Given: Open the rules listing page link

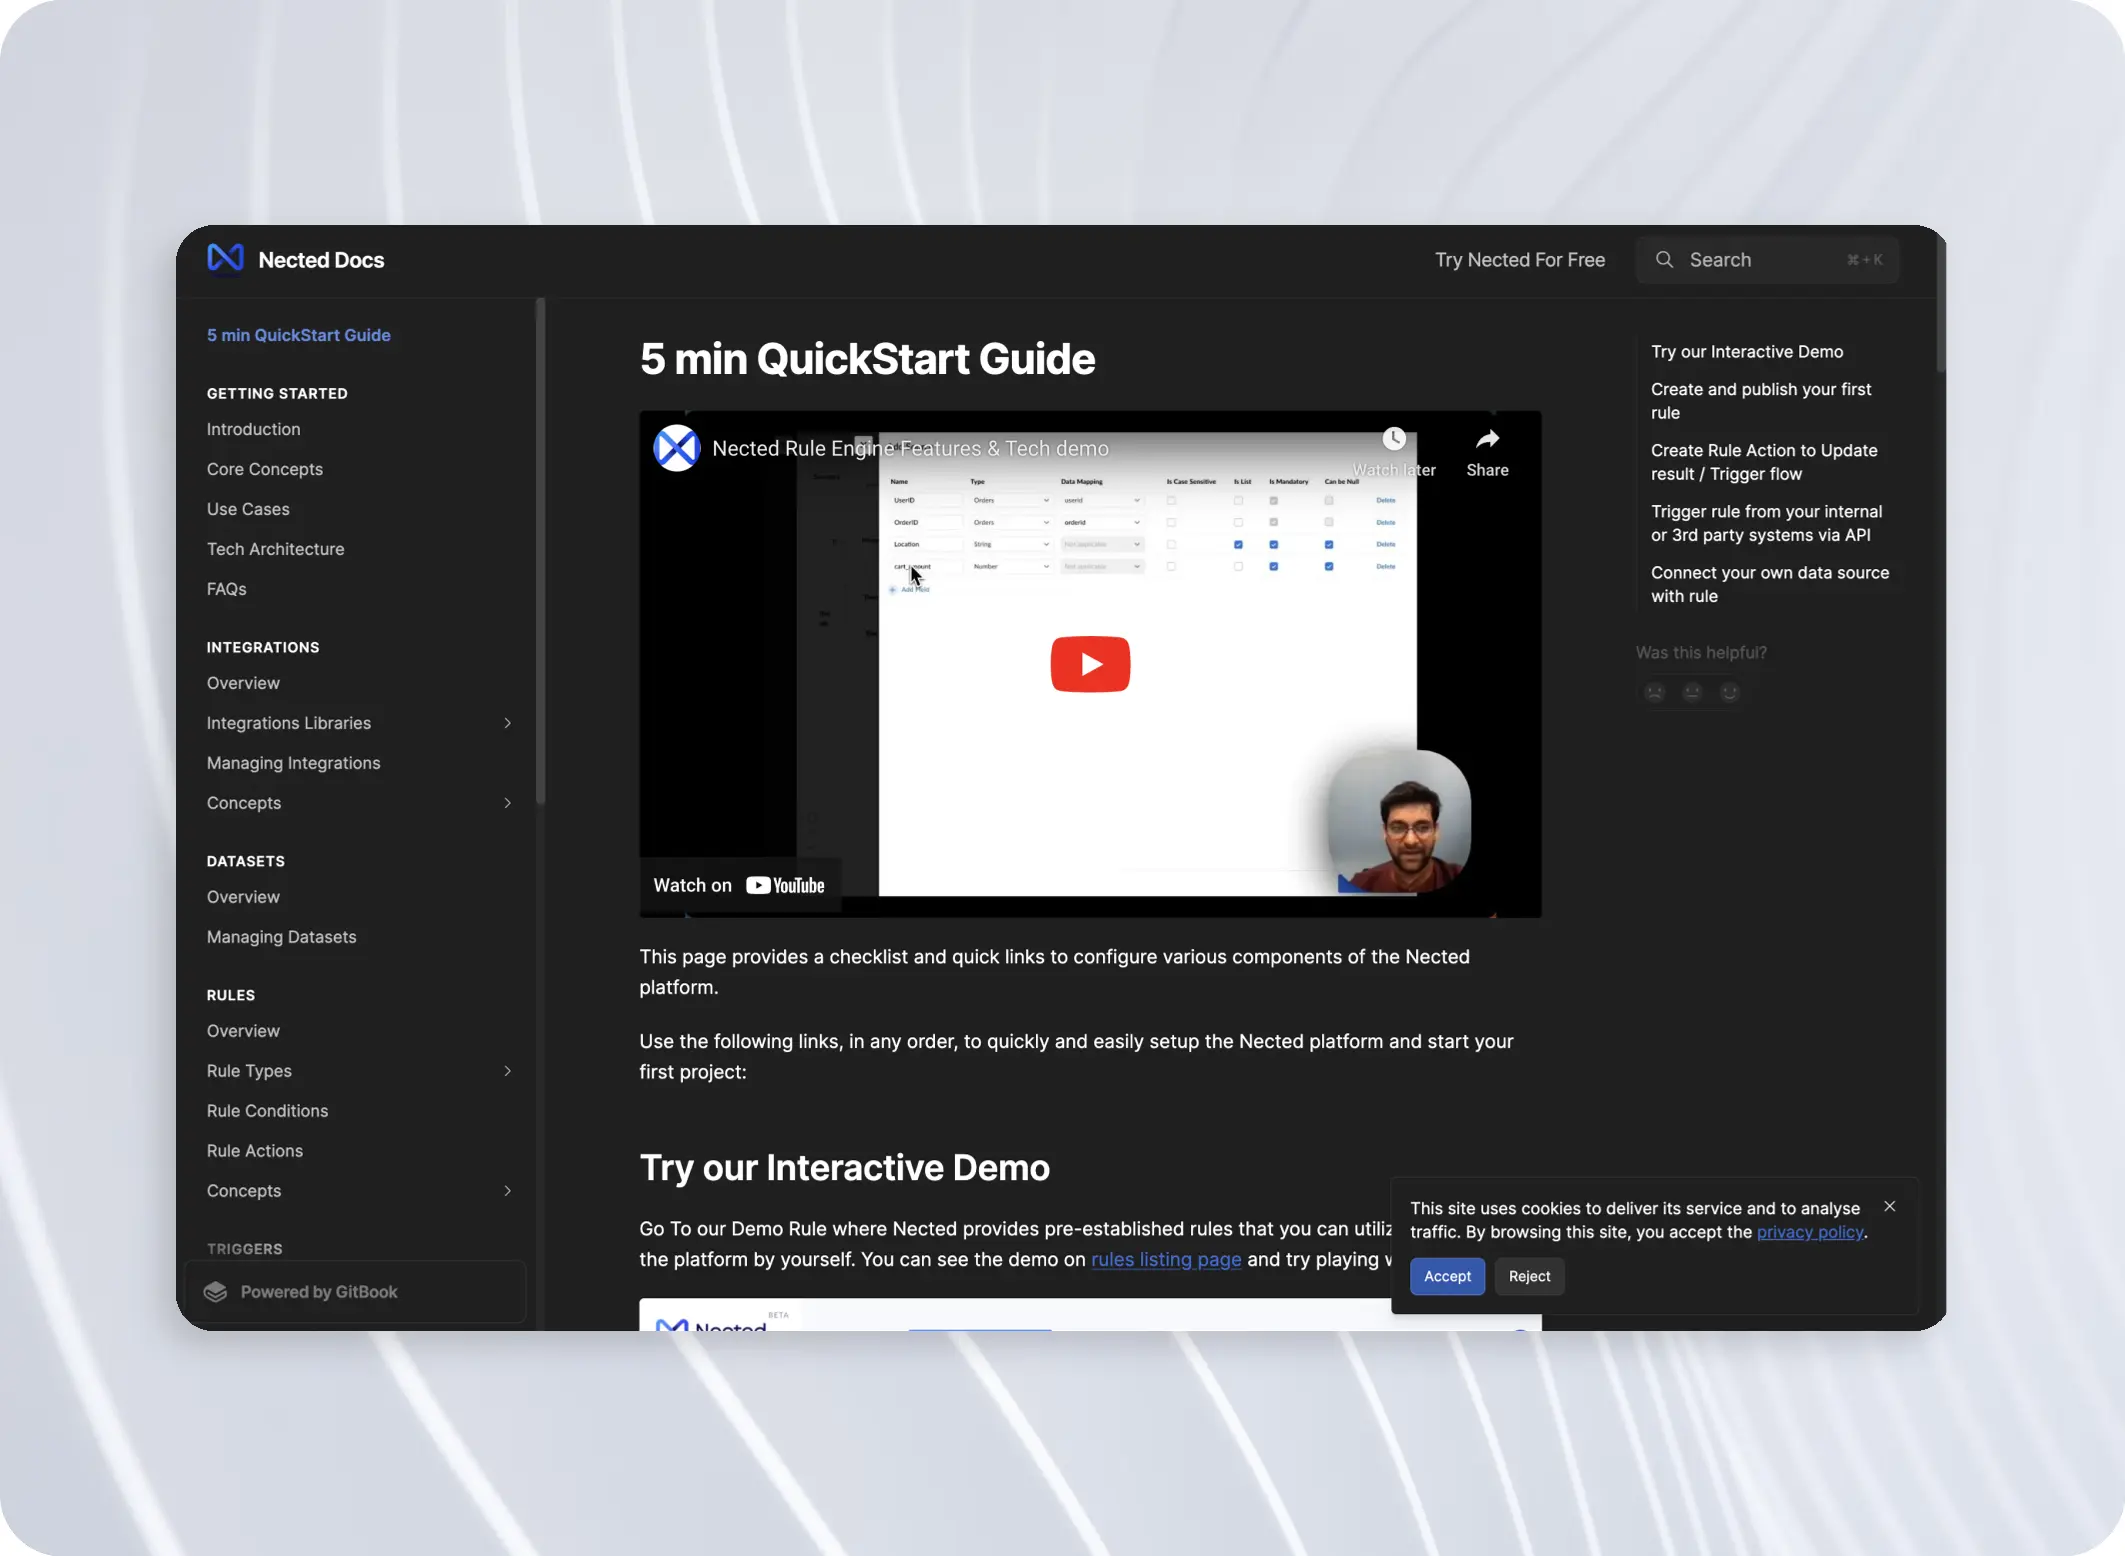Looking at the screenshot, I should 1165,1260.
